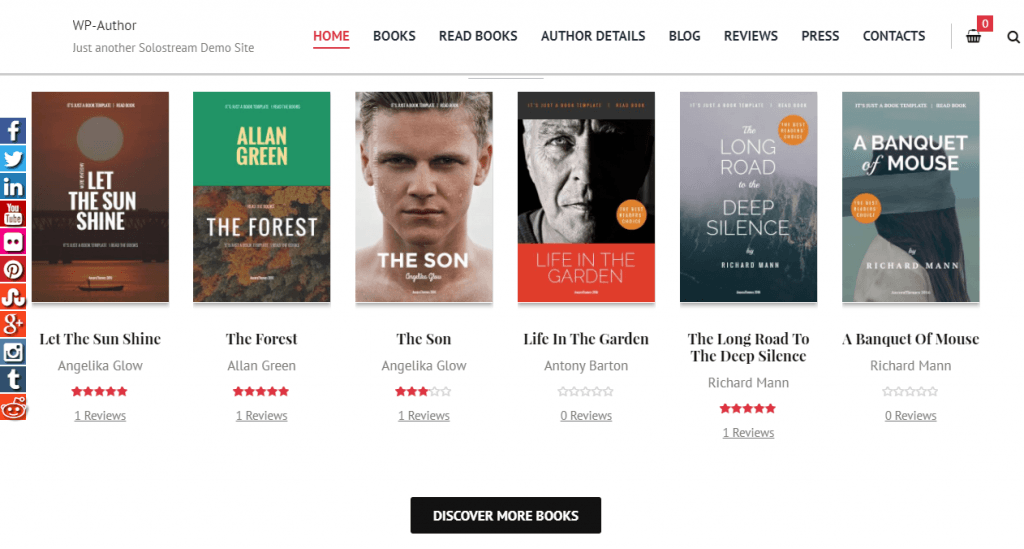Click the star rating for The Son

pos(423,392)
